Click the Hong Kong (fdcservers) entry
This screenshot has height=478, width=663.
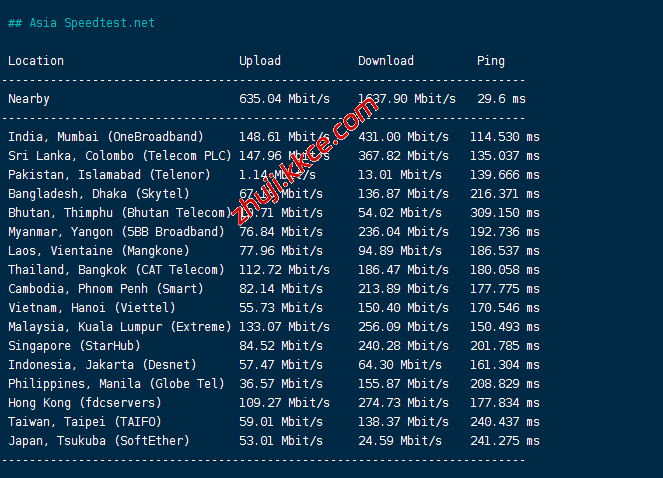[x=85, y=403]
